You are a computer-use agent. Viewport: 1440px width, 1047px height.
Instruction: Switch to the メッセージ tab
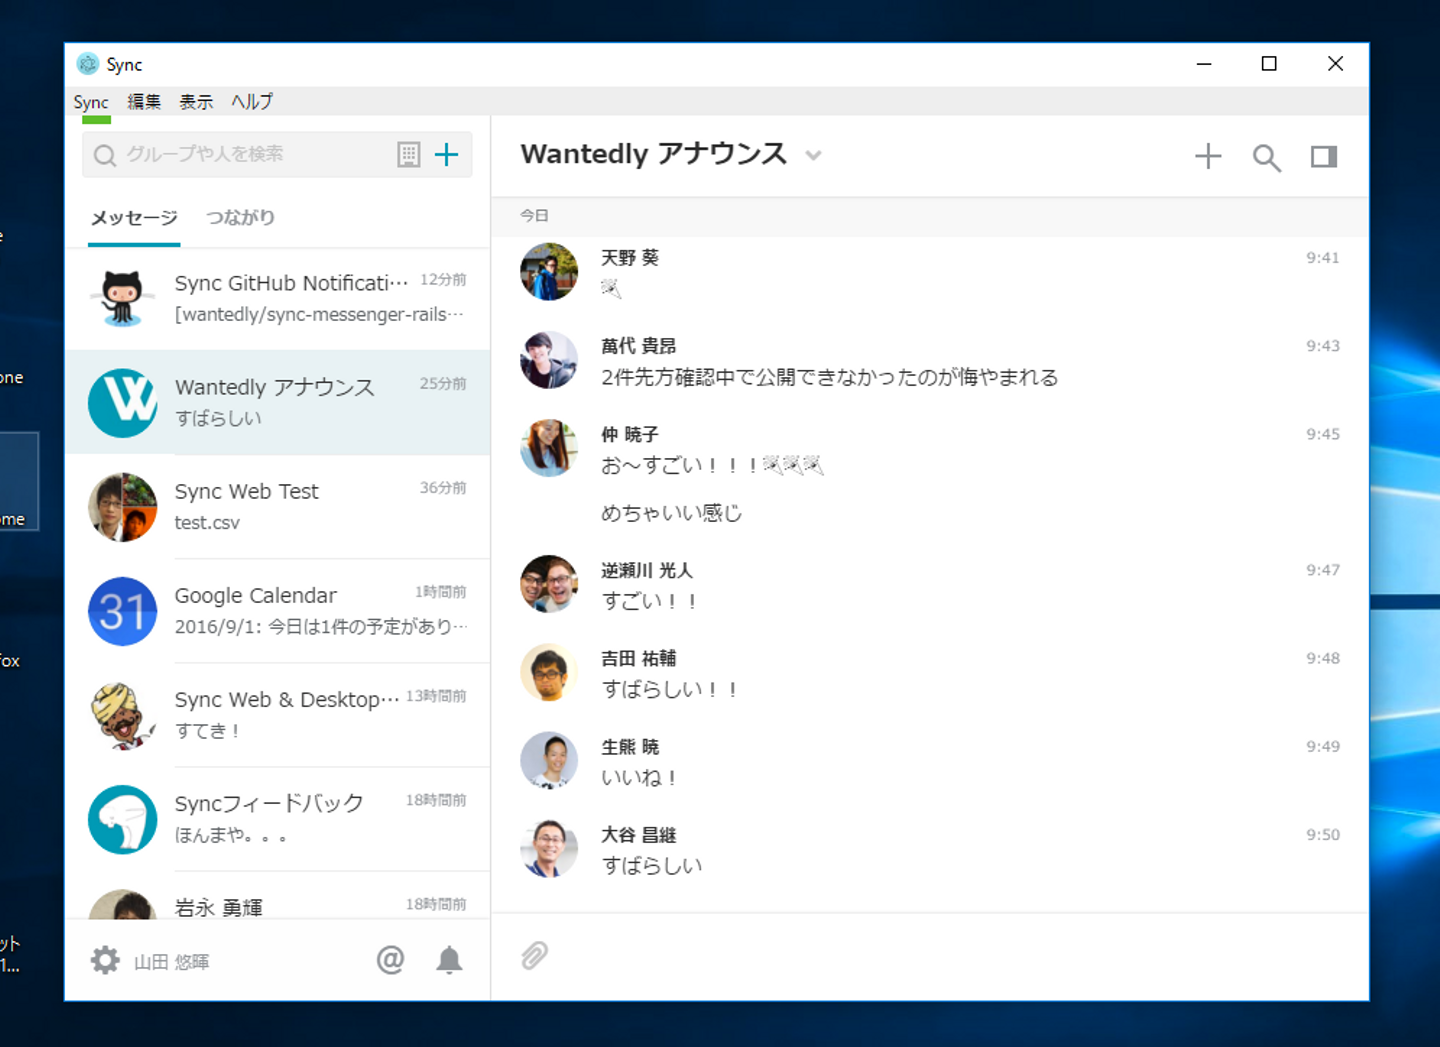(134, 218)
